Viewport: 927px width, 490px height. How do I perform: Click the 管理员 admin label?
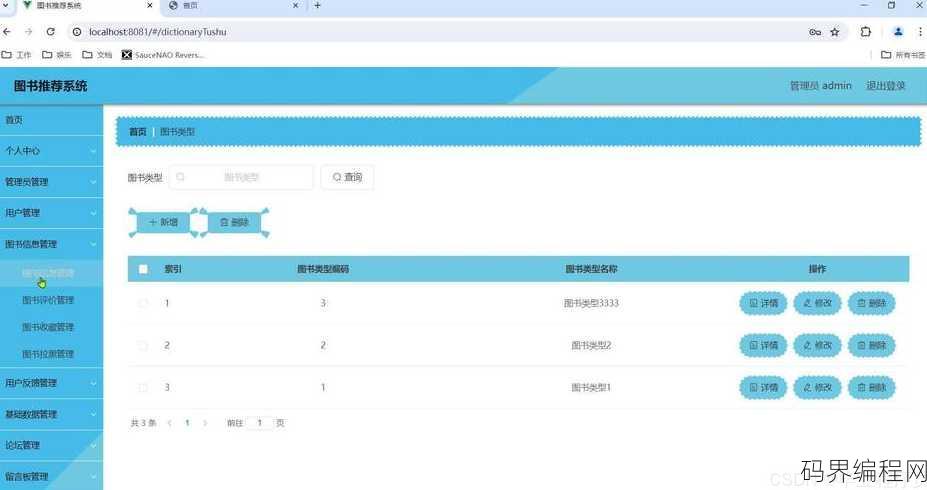[x=821, y=86]
